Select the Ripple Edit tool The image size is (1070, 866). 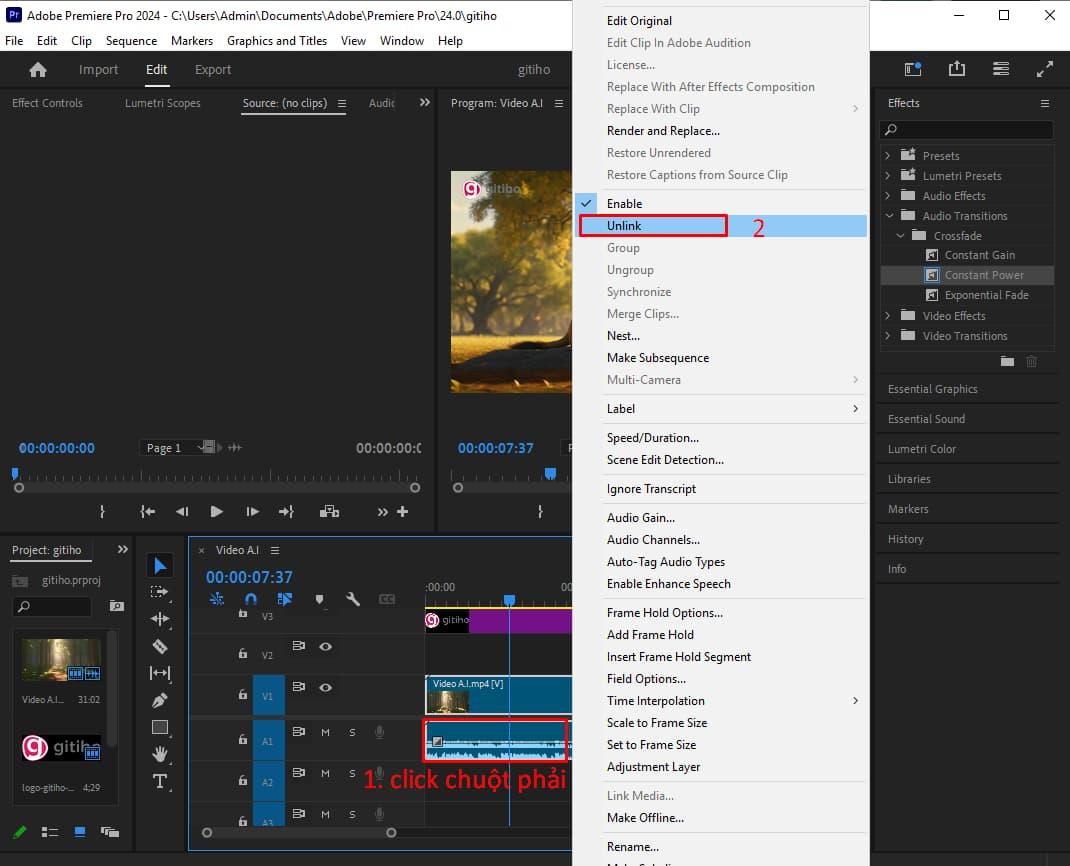[160, 619]
